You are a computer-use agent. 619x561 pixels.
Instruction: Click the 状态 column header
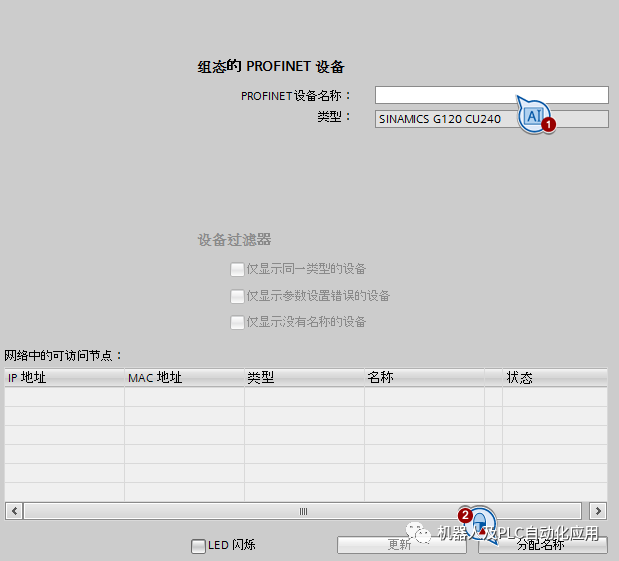555,377
